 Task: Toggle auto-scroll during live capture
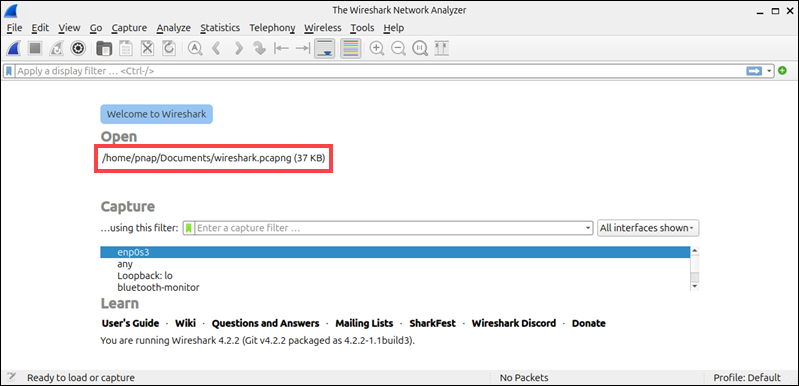(x=325, y=48)
